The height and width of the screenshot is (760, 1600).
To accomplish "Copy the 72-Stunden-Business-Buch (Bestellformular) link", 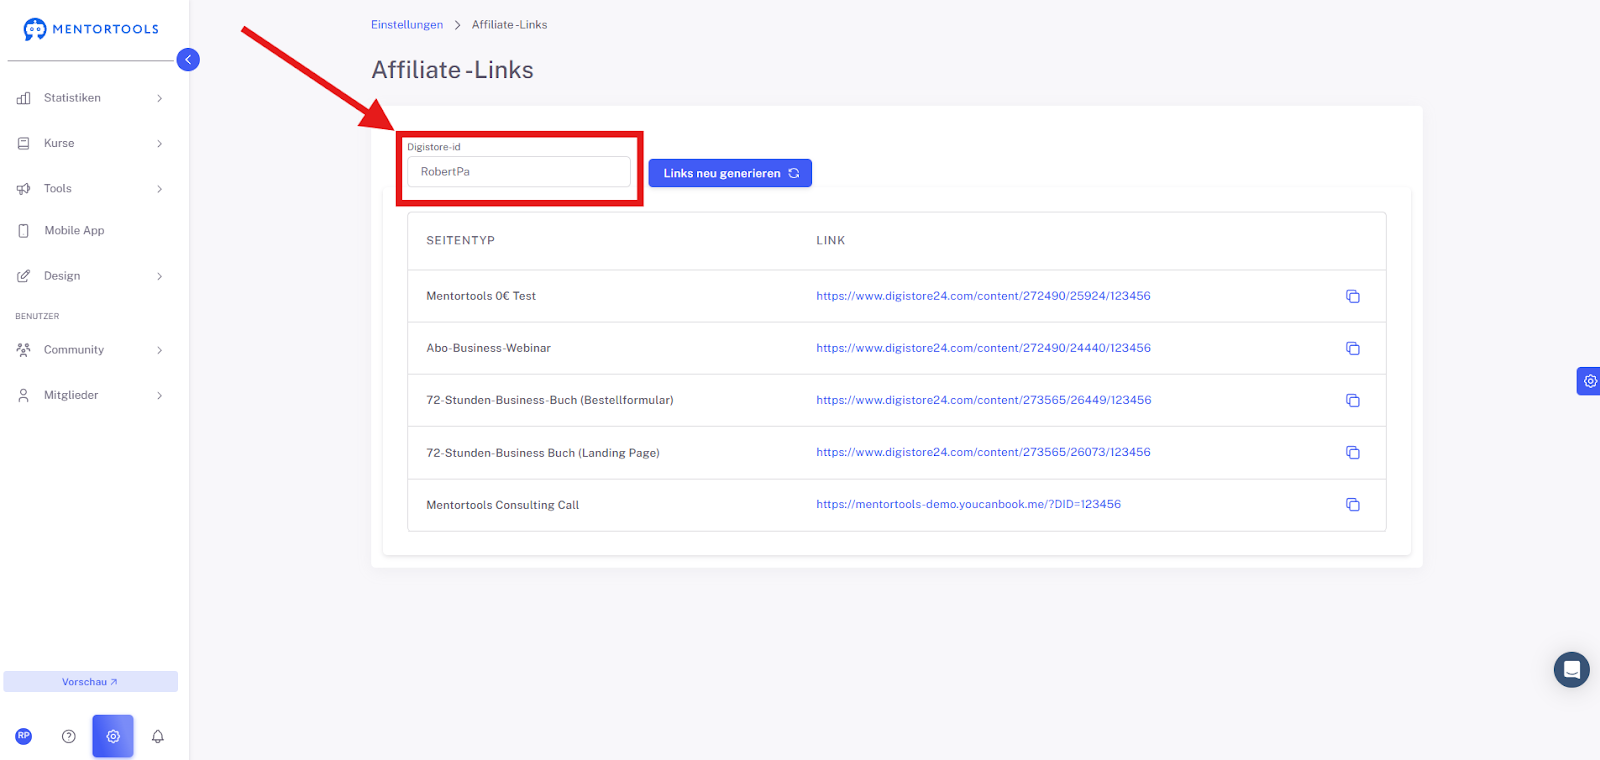I will point(1353,400).
